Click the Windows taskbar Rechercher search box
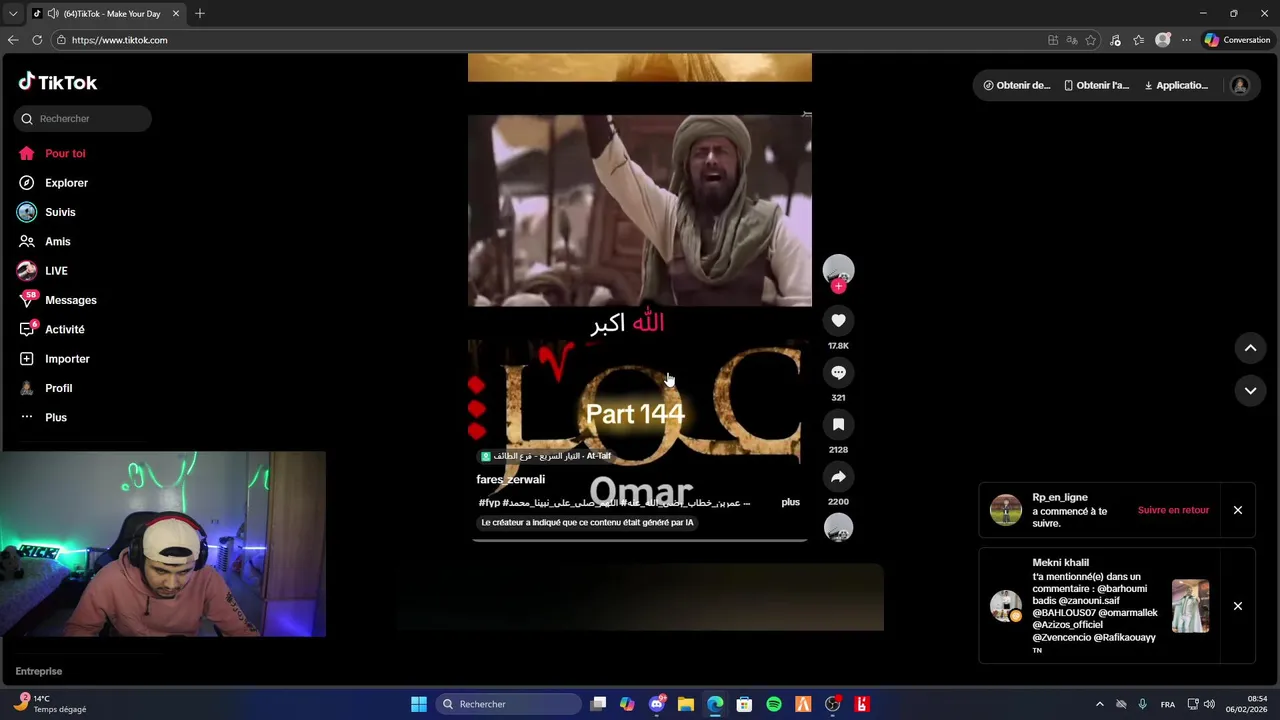Image resolution: width=1280 pixels, height=720 pixels. click(x=507, y=704)
